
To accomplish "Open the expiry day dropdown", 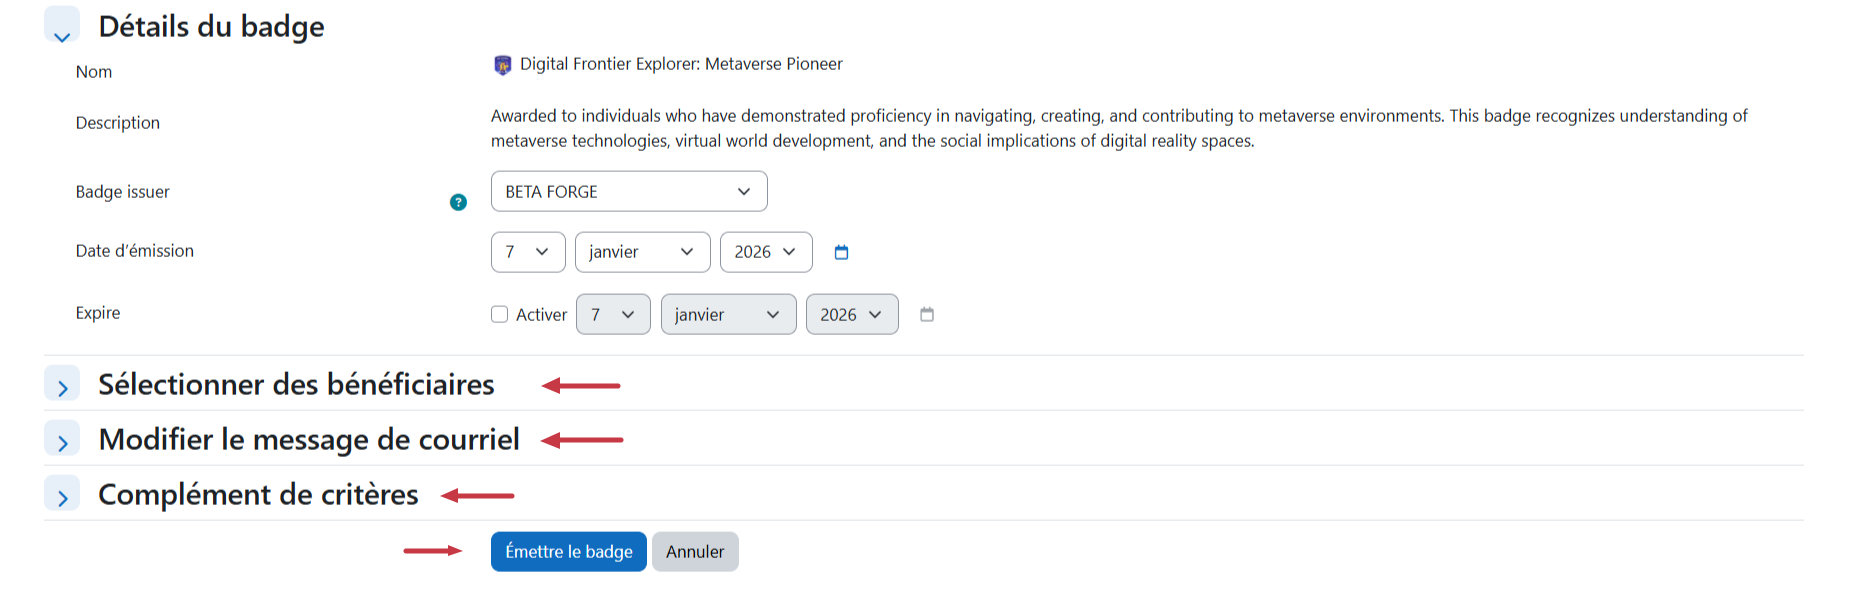I will [x=613, y=315].
